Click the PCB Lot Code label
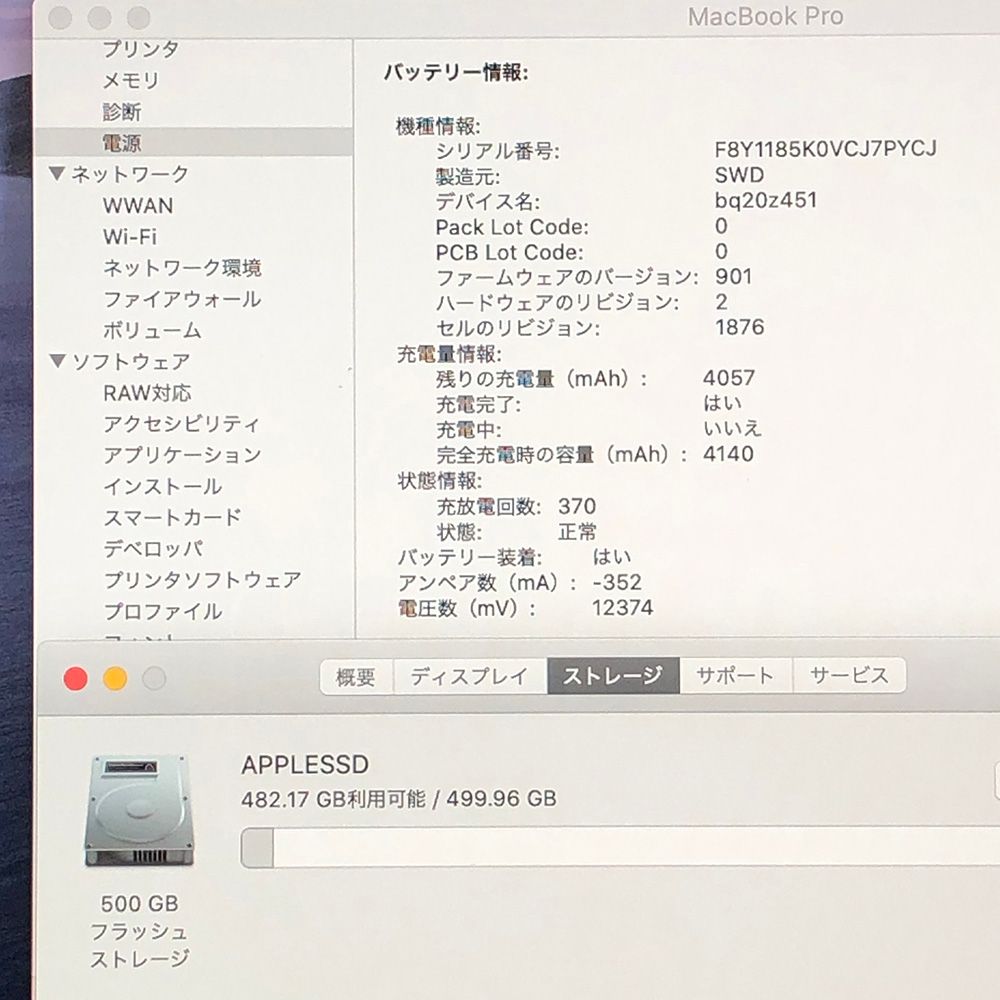 click(510, 253)
